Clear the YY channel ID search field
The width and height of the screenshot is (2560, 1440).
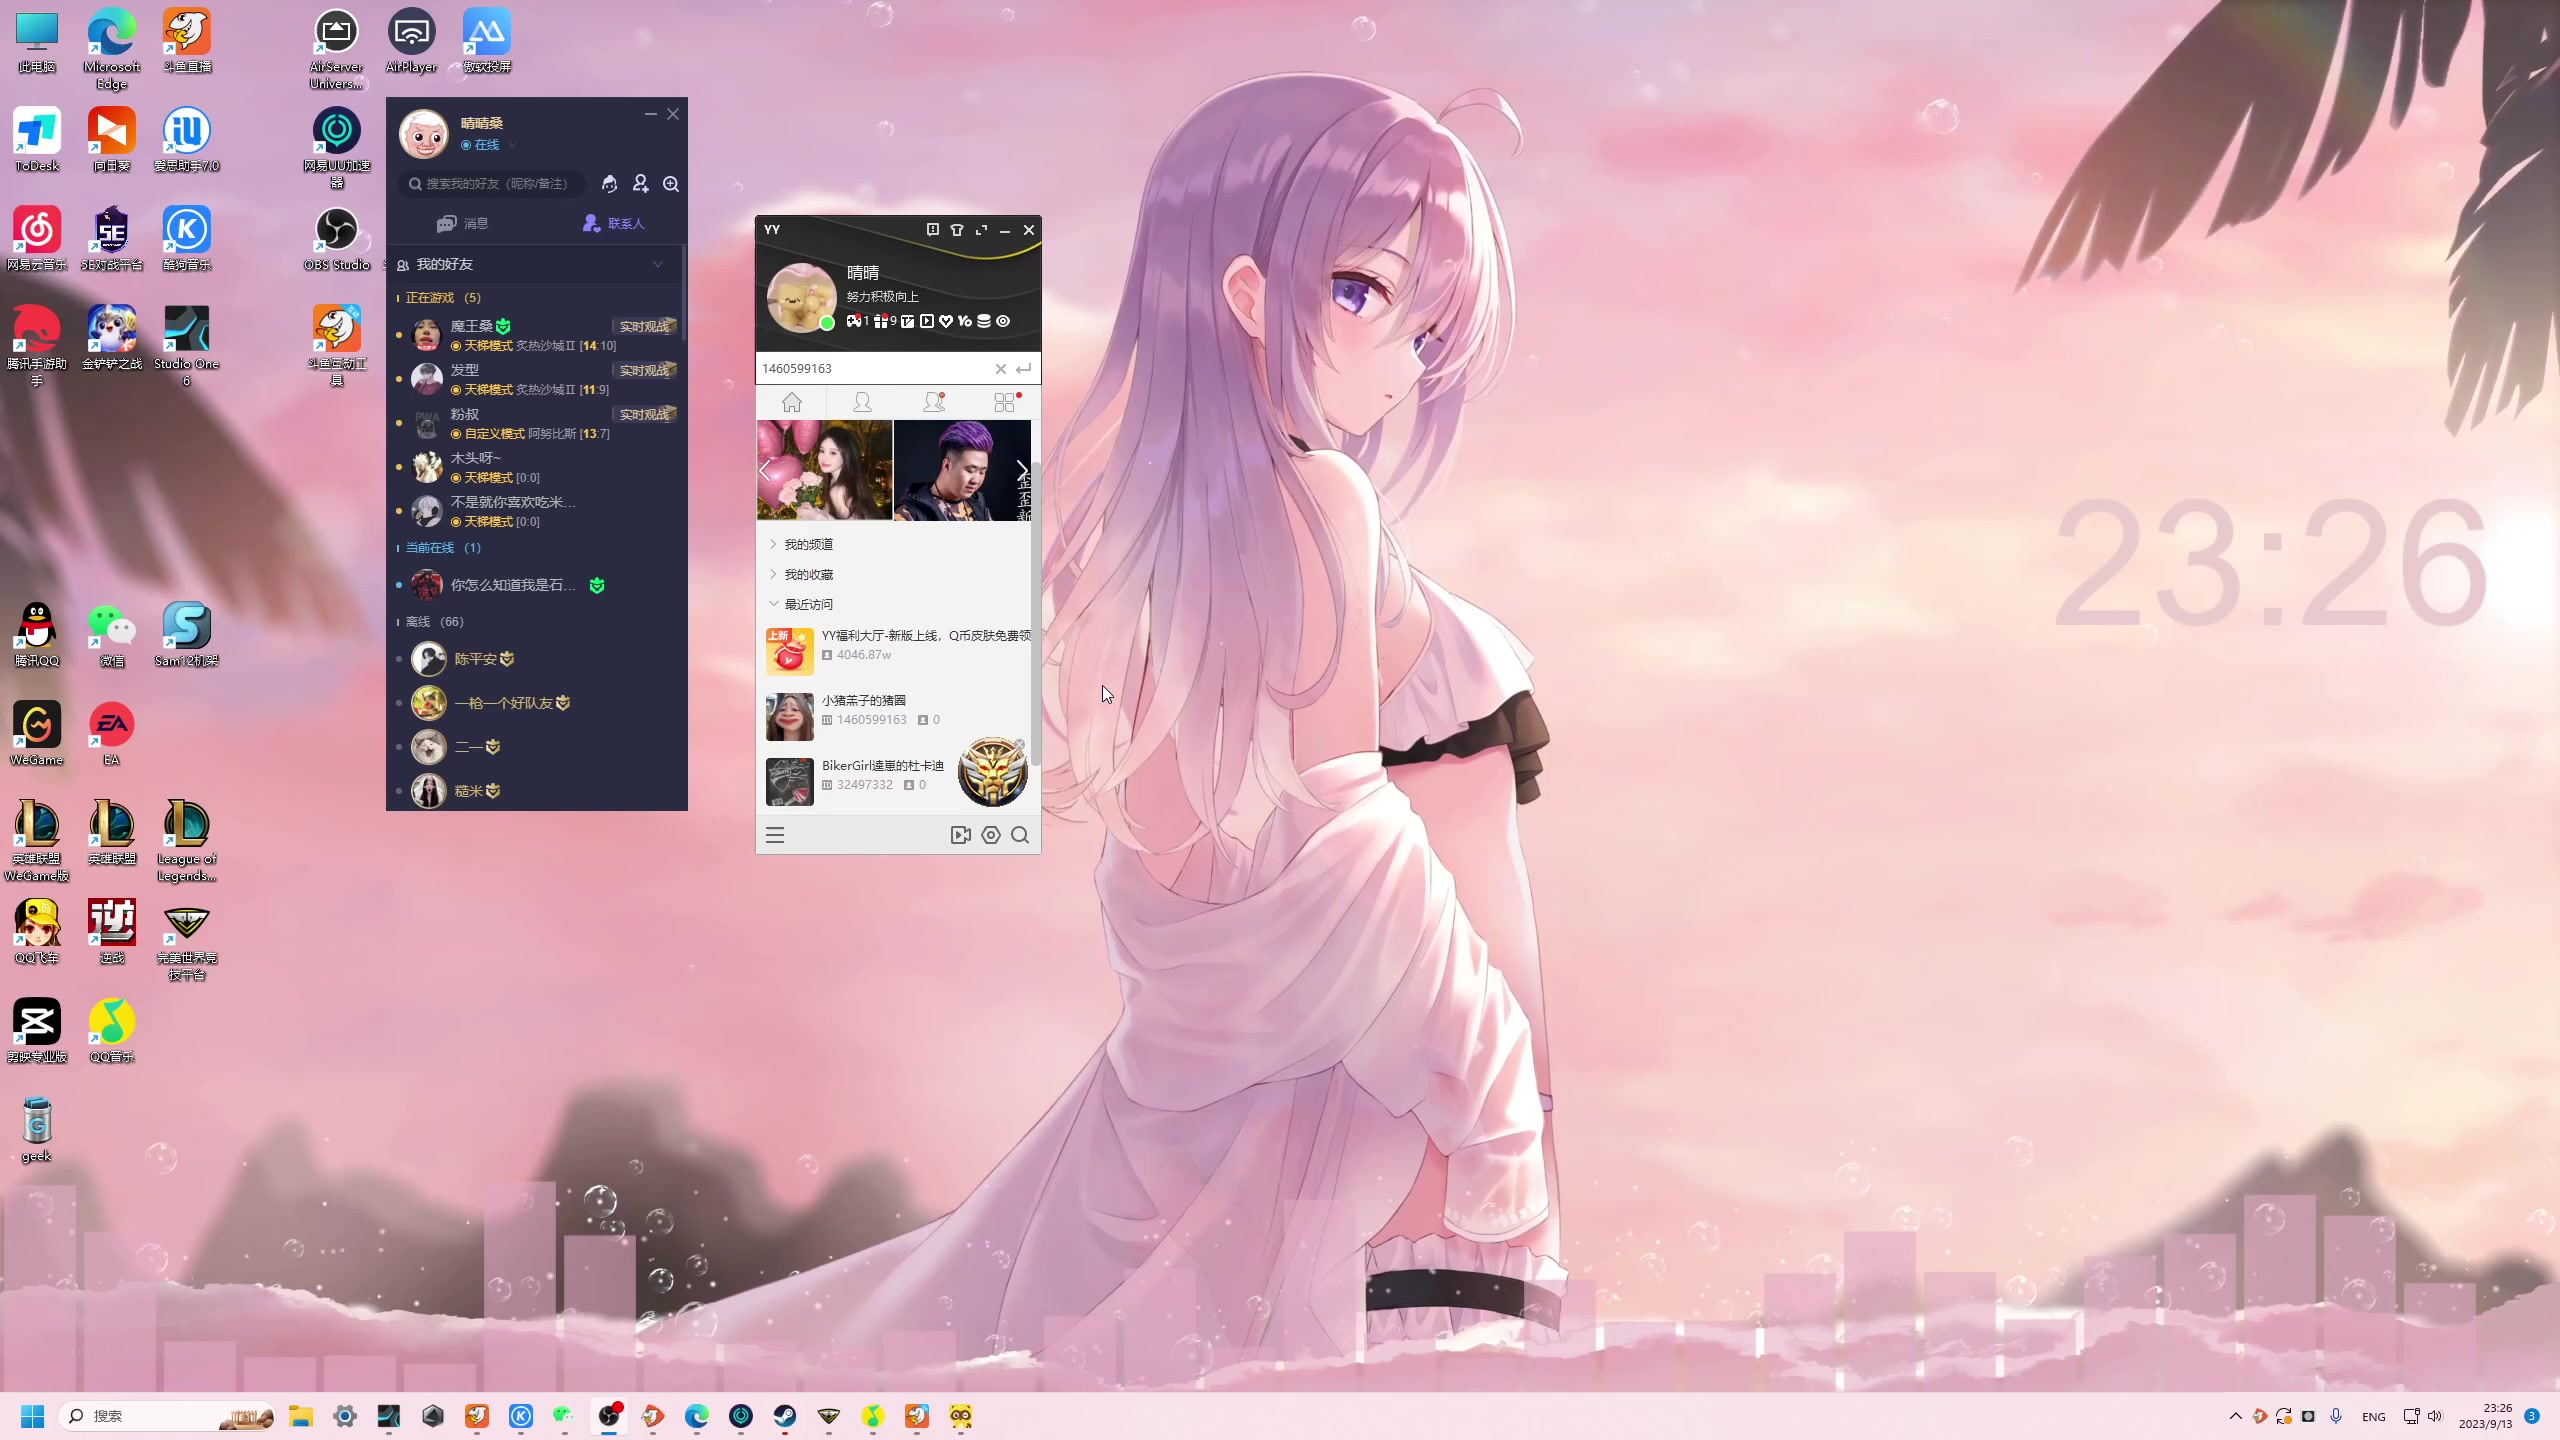(x=1000, y=369)
